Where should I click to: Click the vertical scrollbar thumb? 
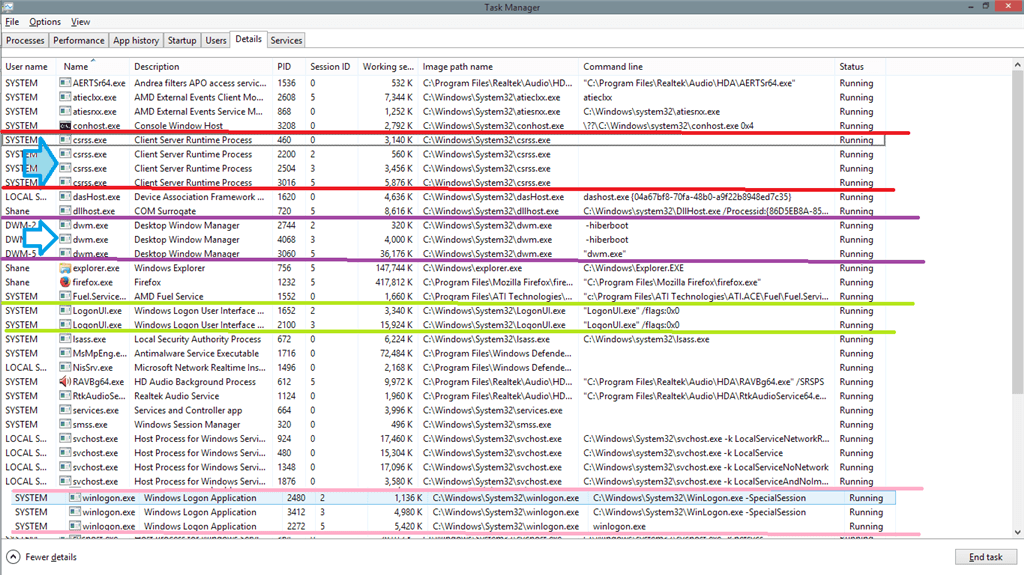[1017, 233]
